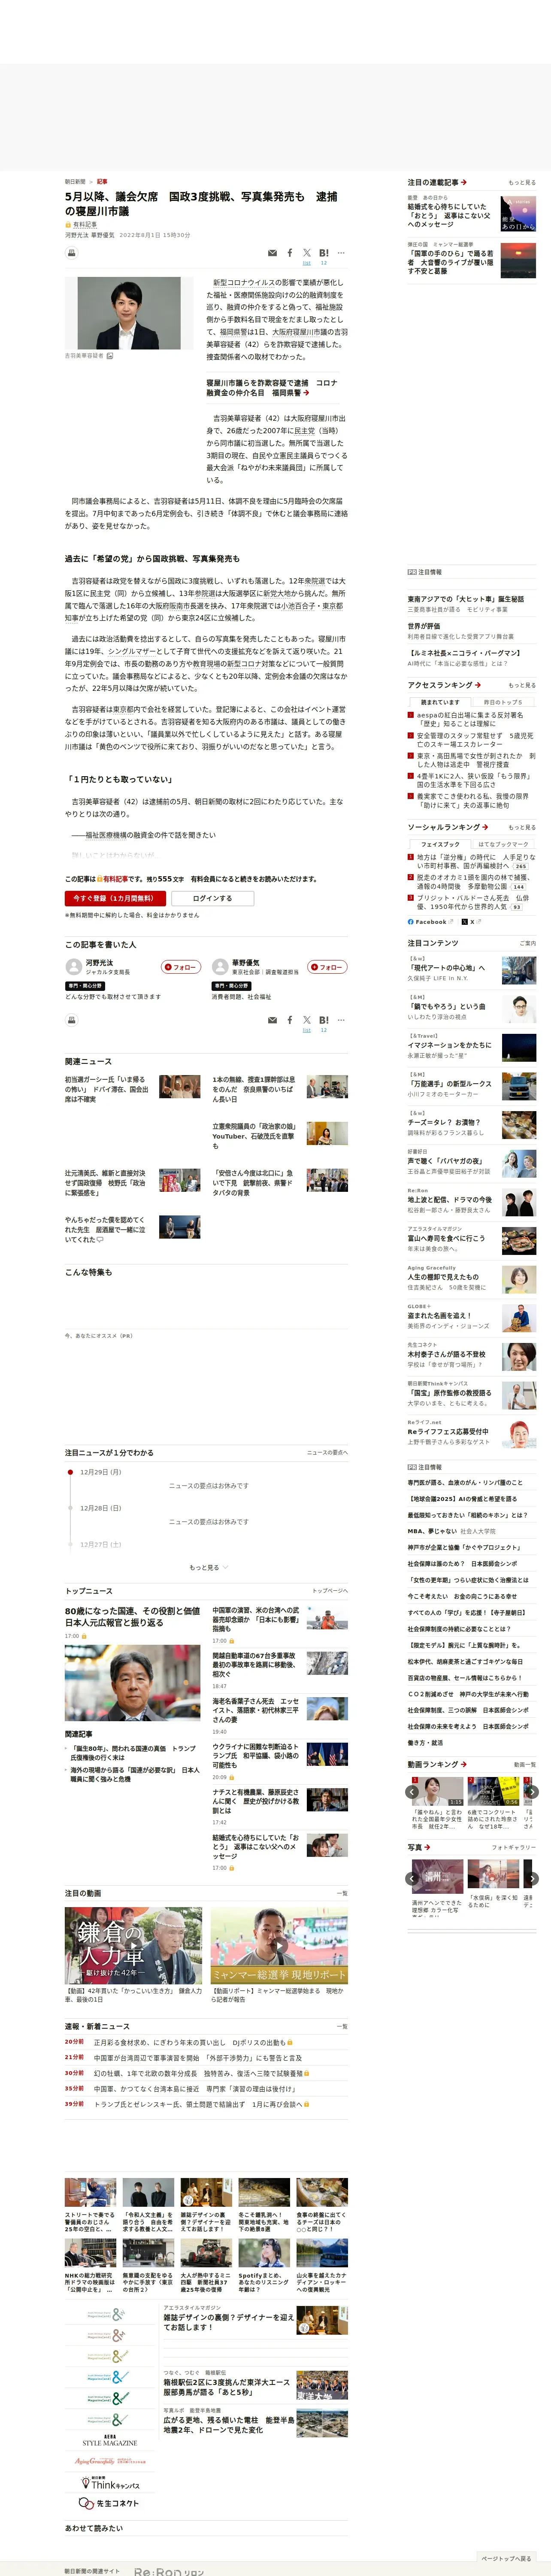Switch to 昨日のトップ5 tab
Image resolution: width=551 pixels, height=2576 pixels.
[x=503, y=702]
